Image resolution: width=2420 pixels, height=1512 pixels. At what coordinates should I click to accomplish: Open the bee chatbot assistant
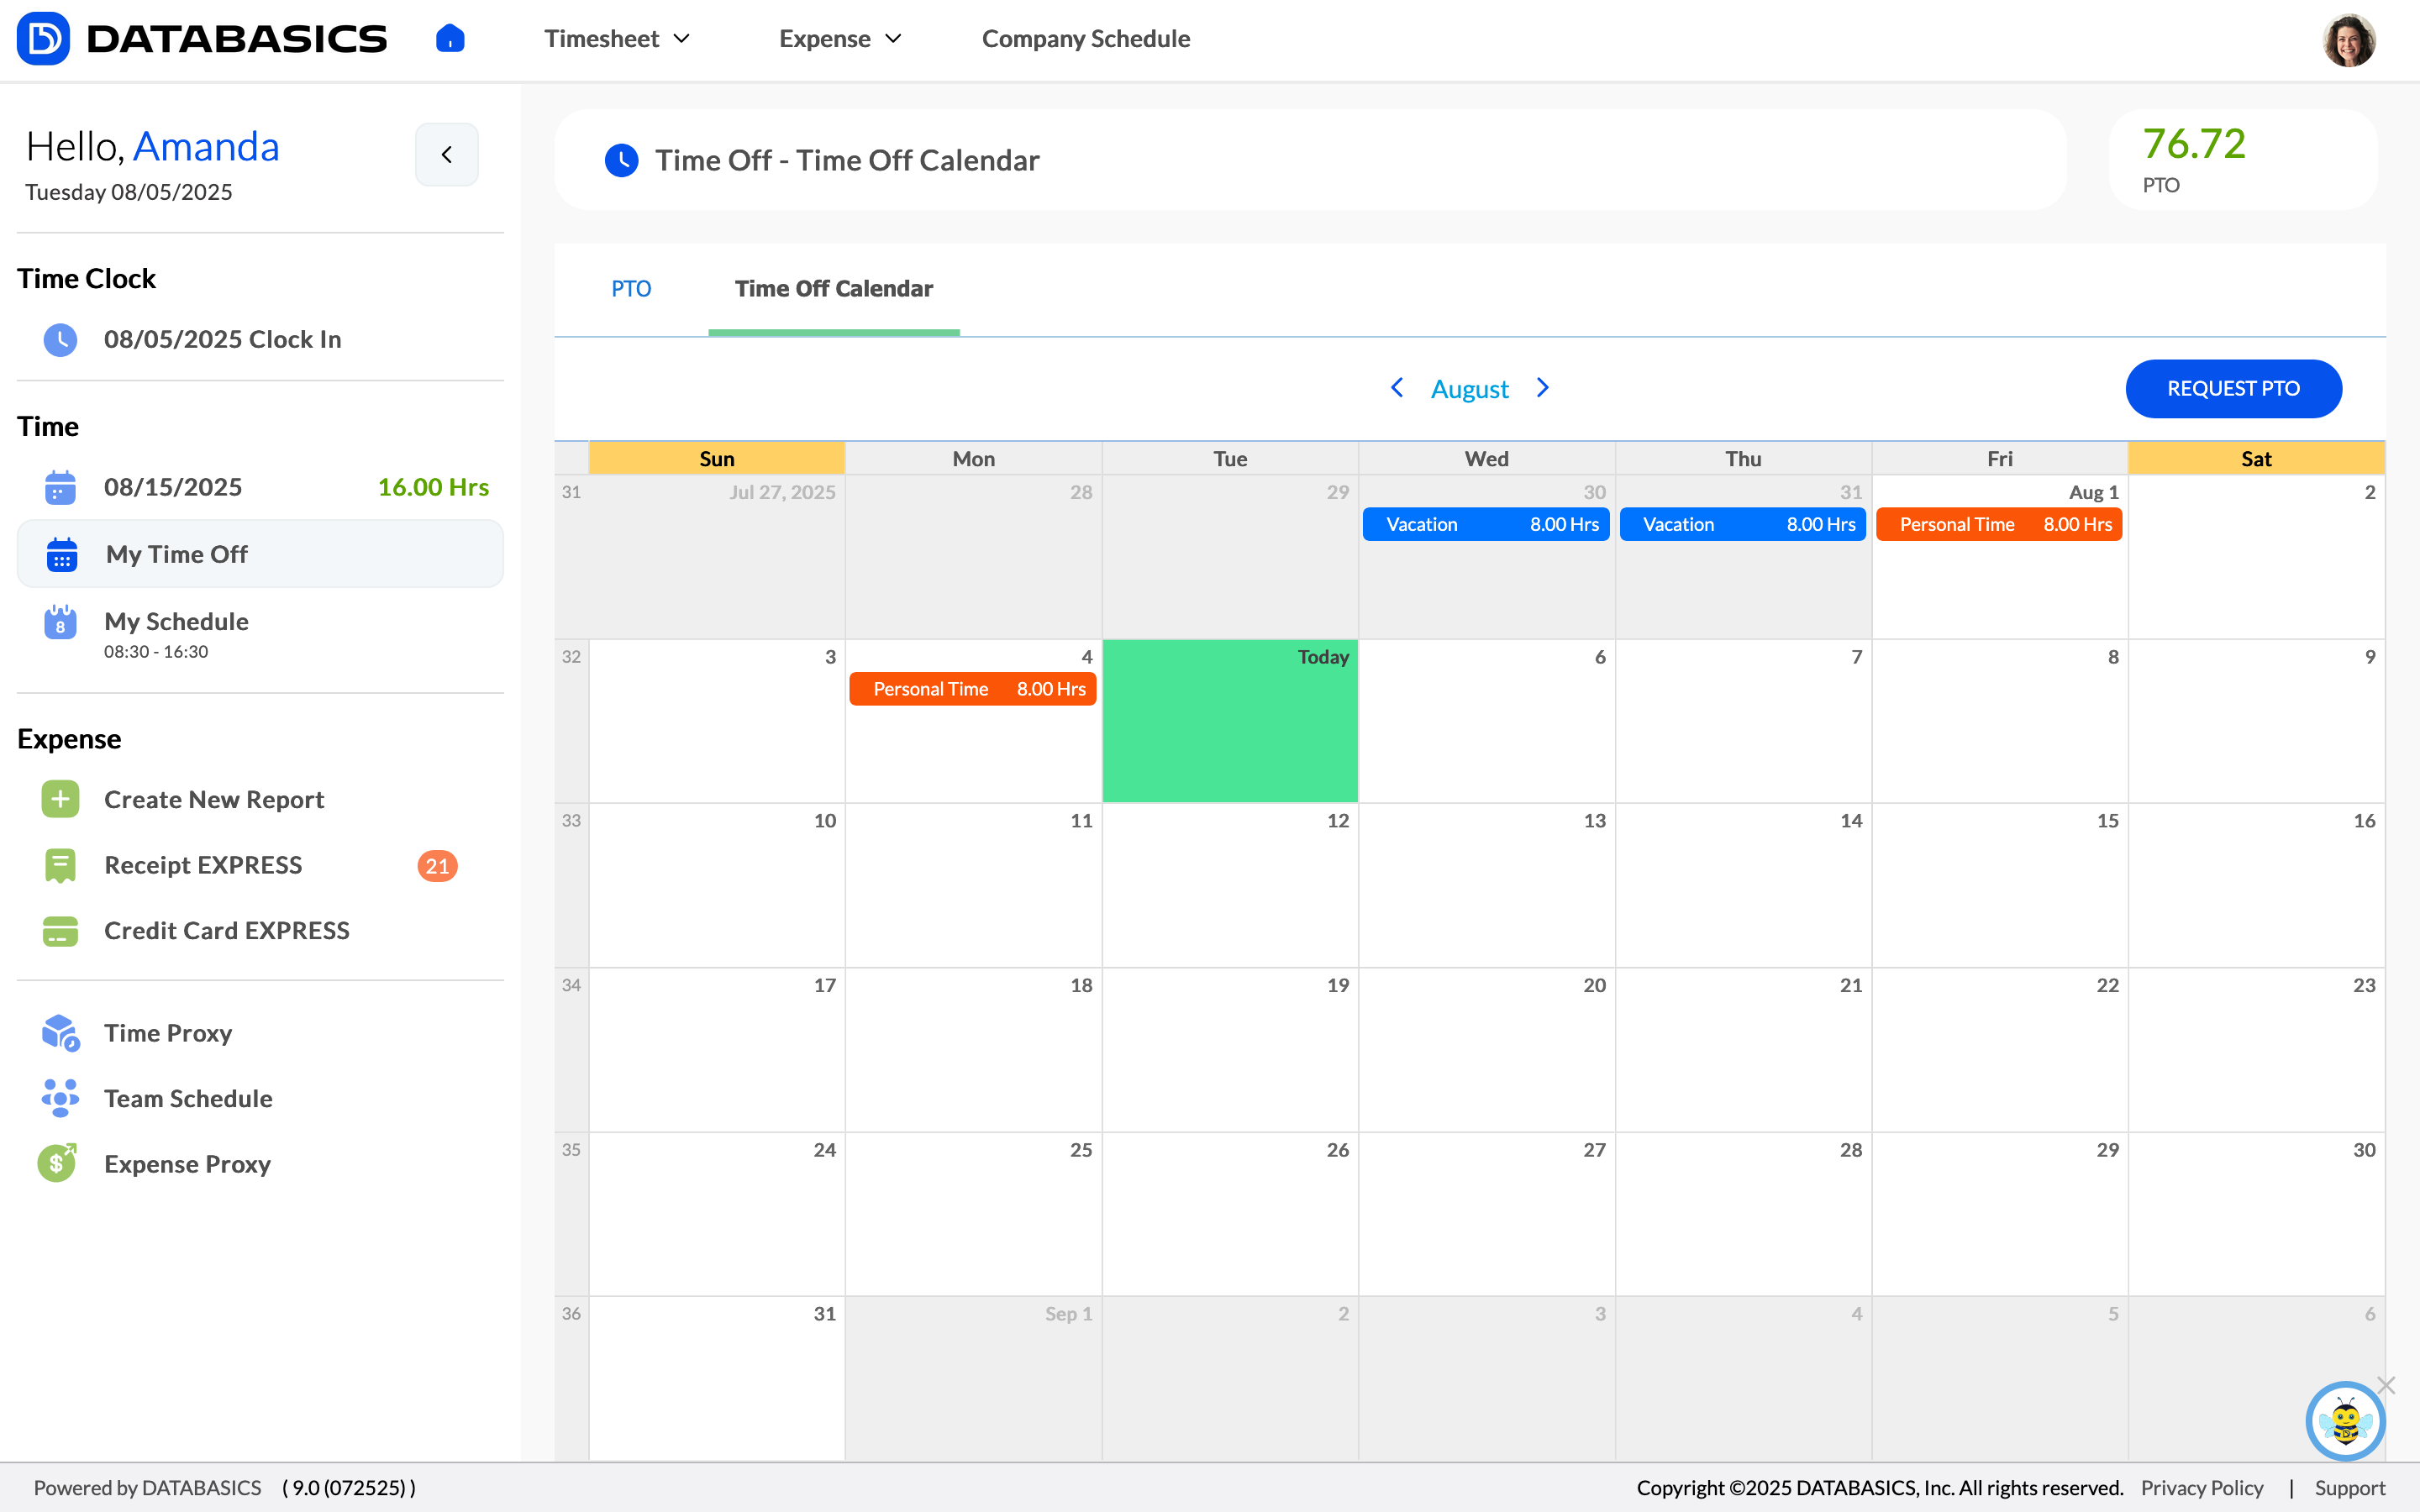(2346, 1421)
